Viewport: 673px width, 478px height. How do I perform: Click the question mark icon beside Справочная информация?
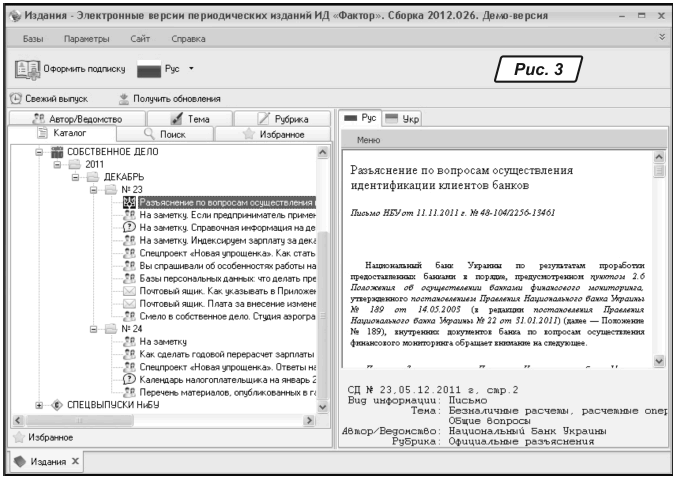pos(129,228)
